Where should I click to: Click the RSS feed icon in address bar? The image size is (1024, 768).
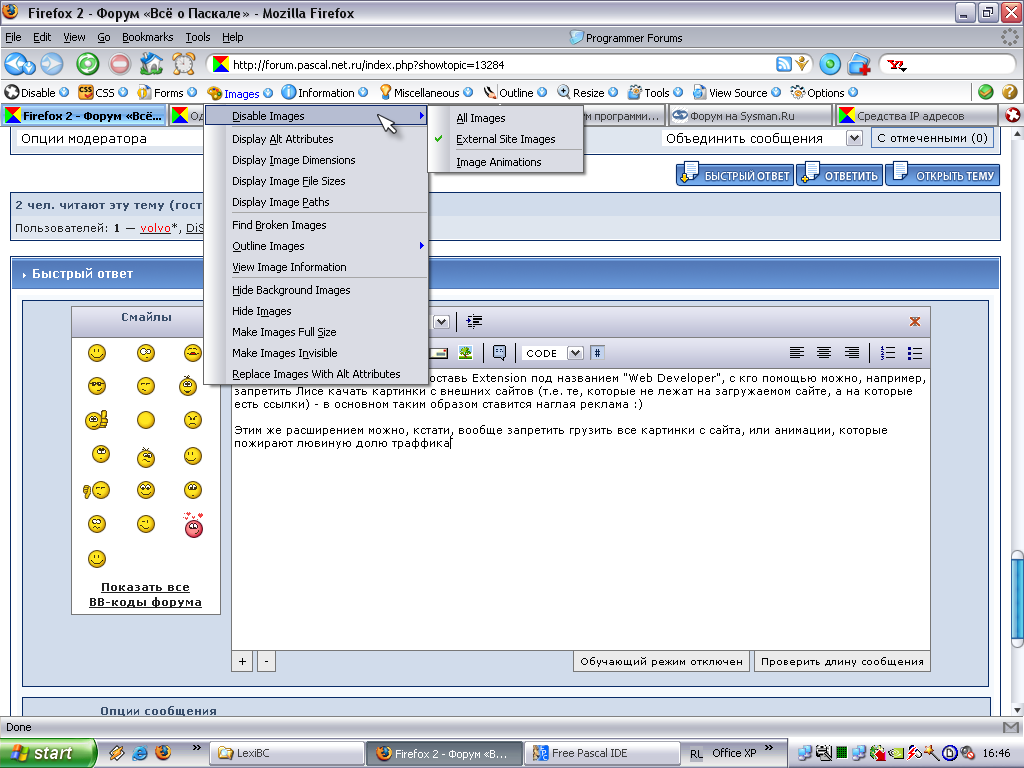click(785, 64)
